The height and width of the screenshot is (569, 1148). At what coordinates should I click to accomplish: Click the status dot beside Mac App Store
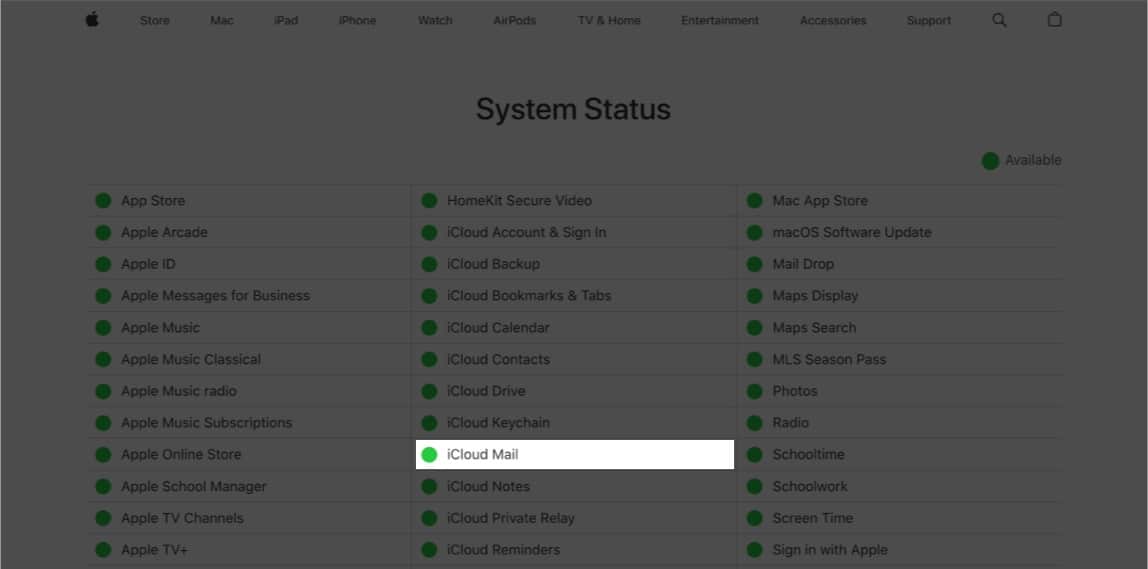pos(754,201)
